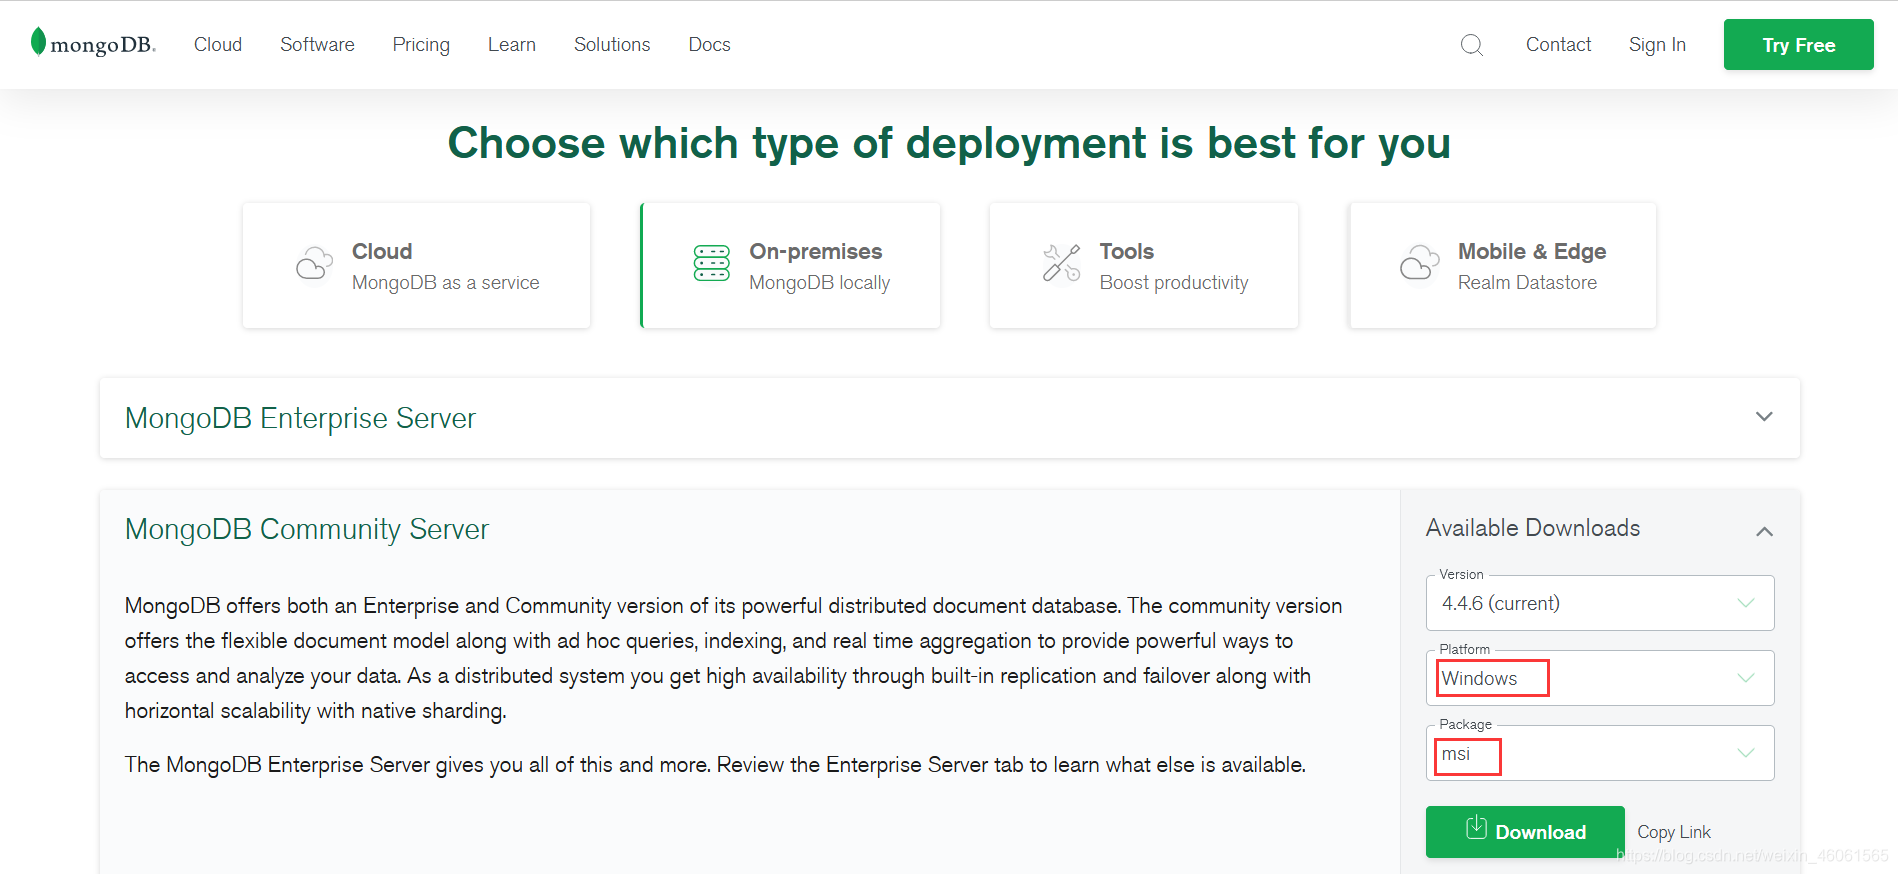
Task: Open the Solutions menu
Action: pos(612,45)
